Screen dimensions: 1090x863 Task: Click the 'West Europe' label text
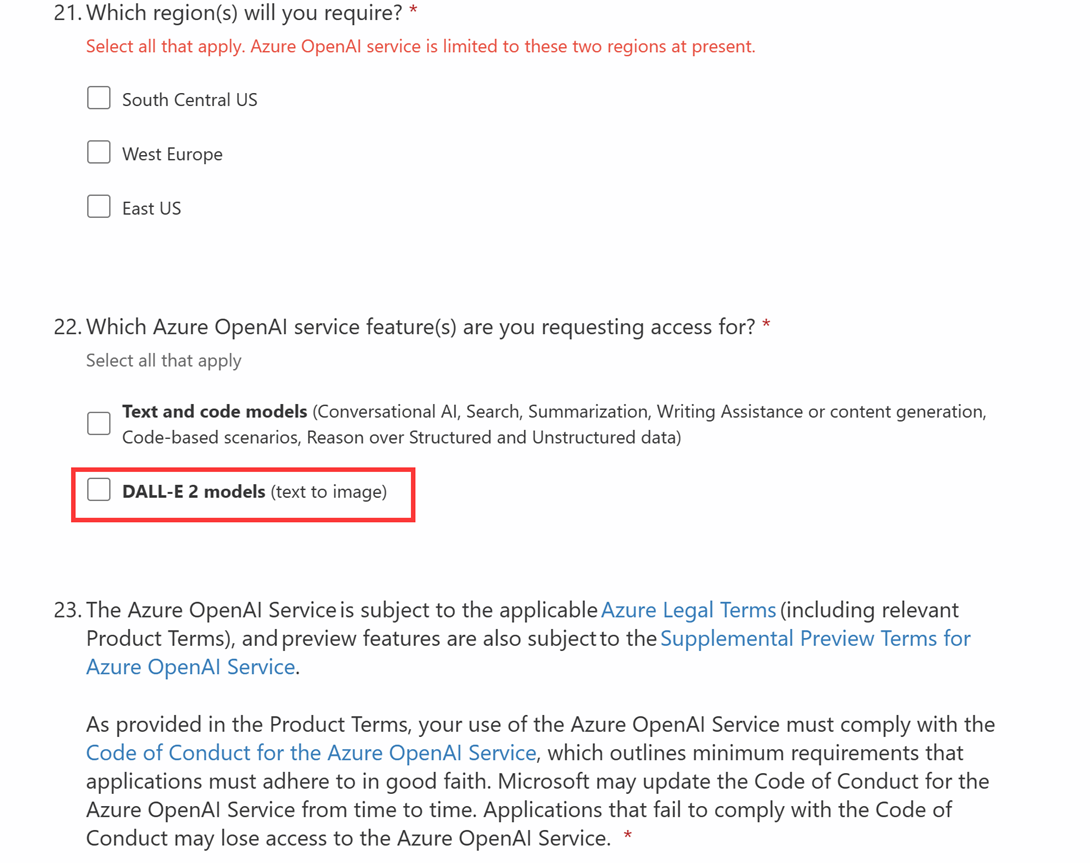(x=172, y=154)
